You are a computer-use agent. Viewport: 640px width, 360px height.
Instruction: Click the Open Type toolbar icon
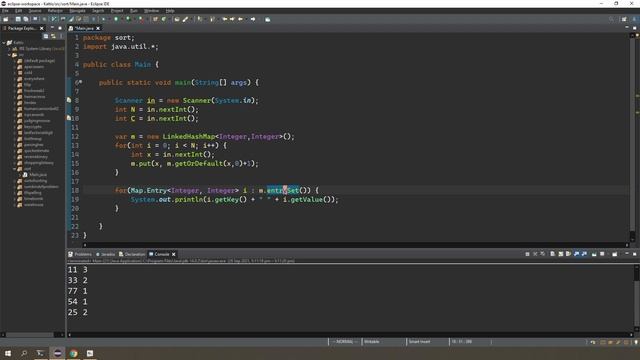click(x=177, y=19)
